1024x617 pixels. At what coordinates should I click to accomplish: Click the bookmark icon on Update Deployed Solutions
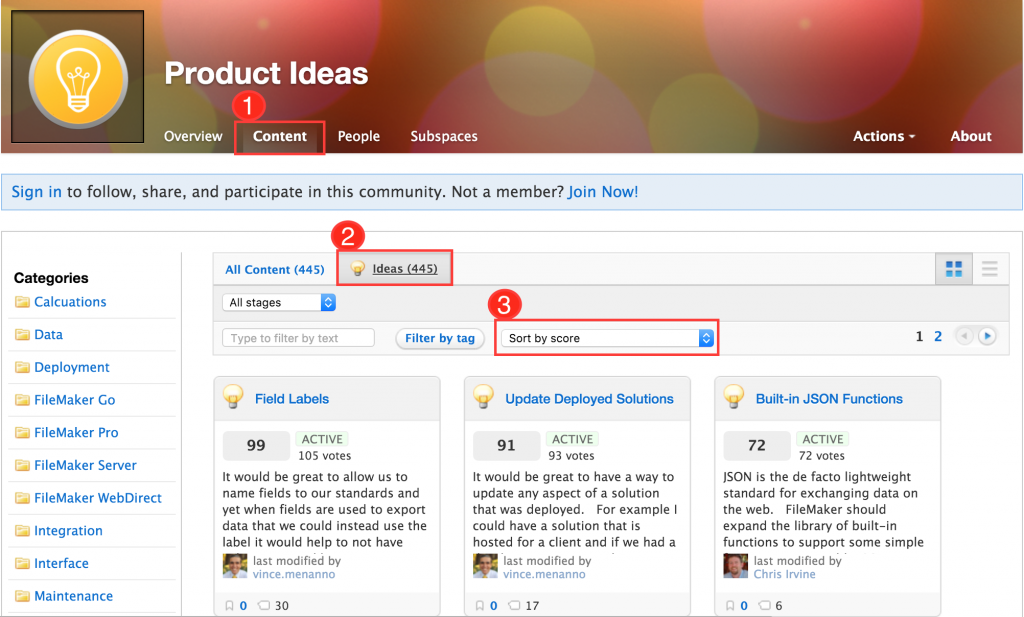[482, 604]
